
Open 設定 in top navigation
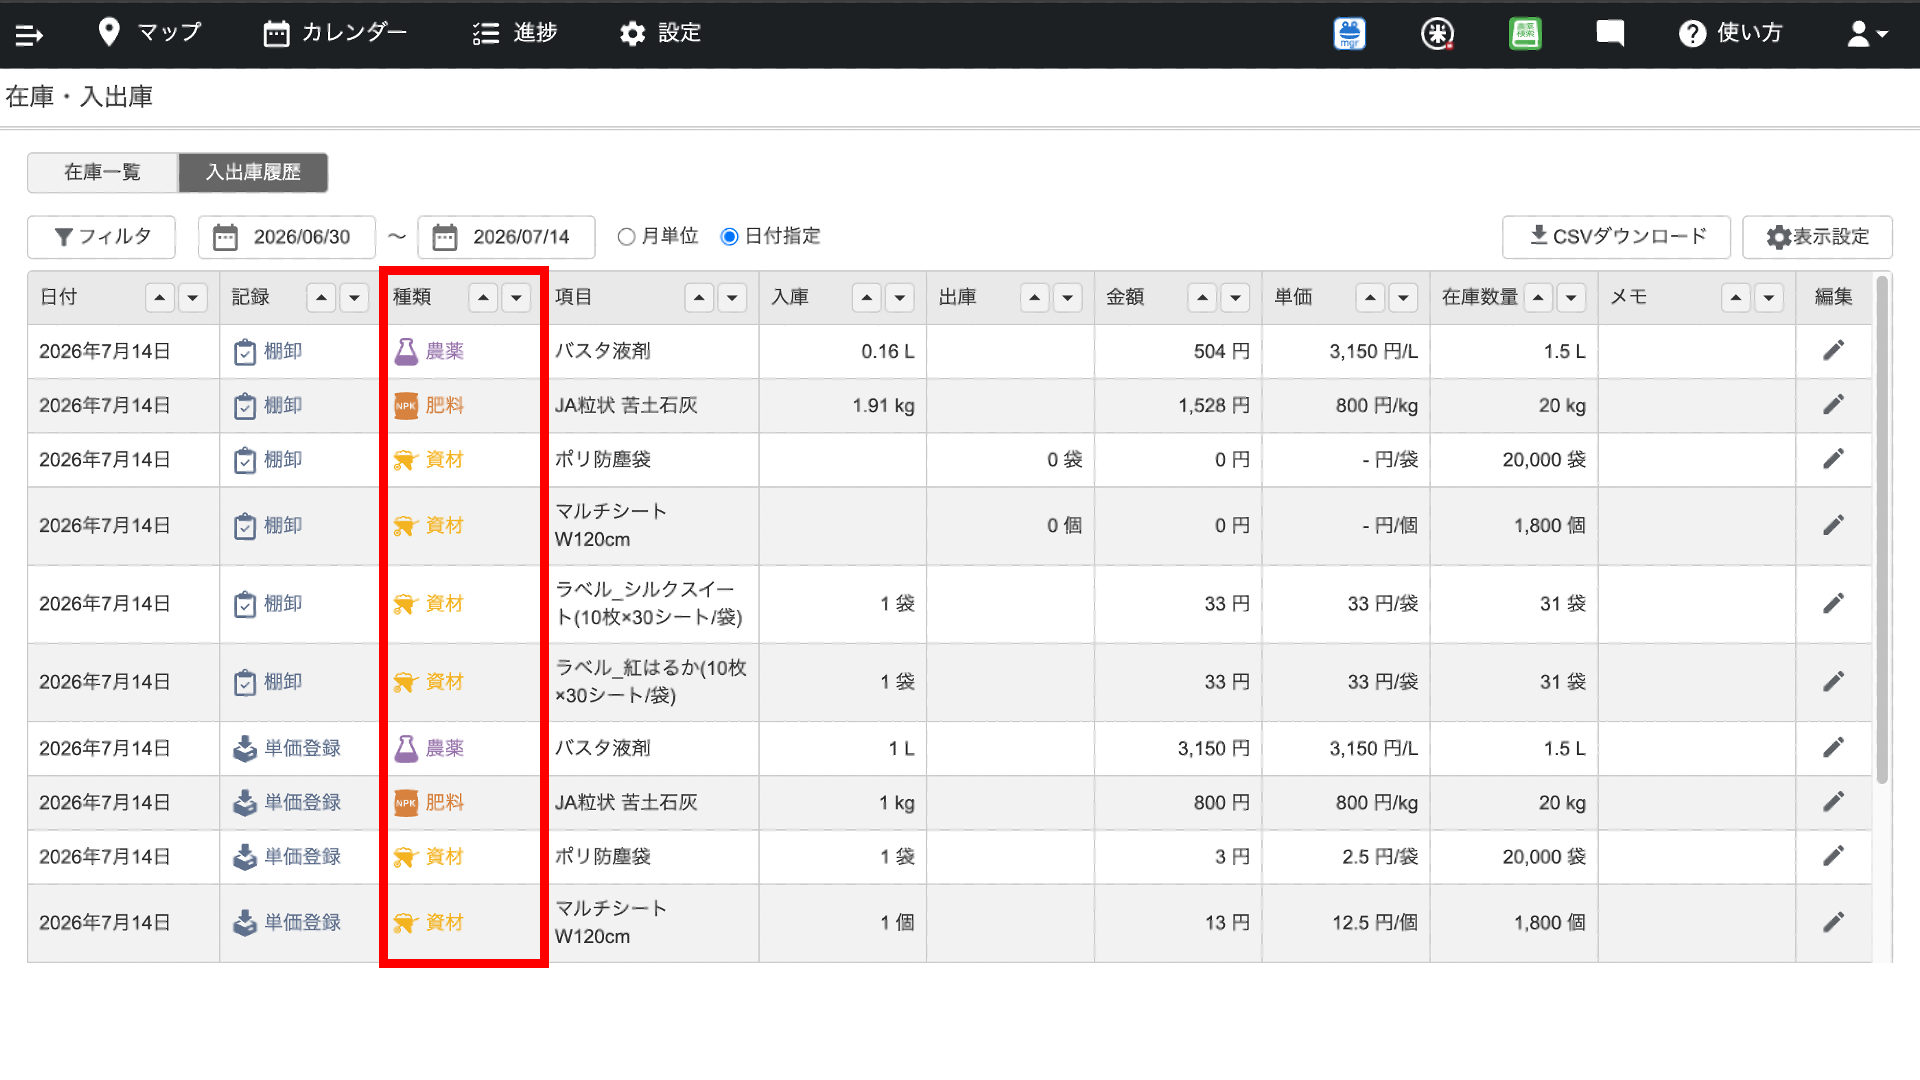[660, 33]
